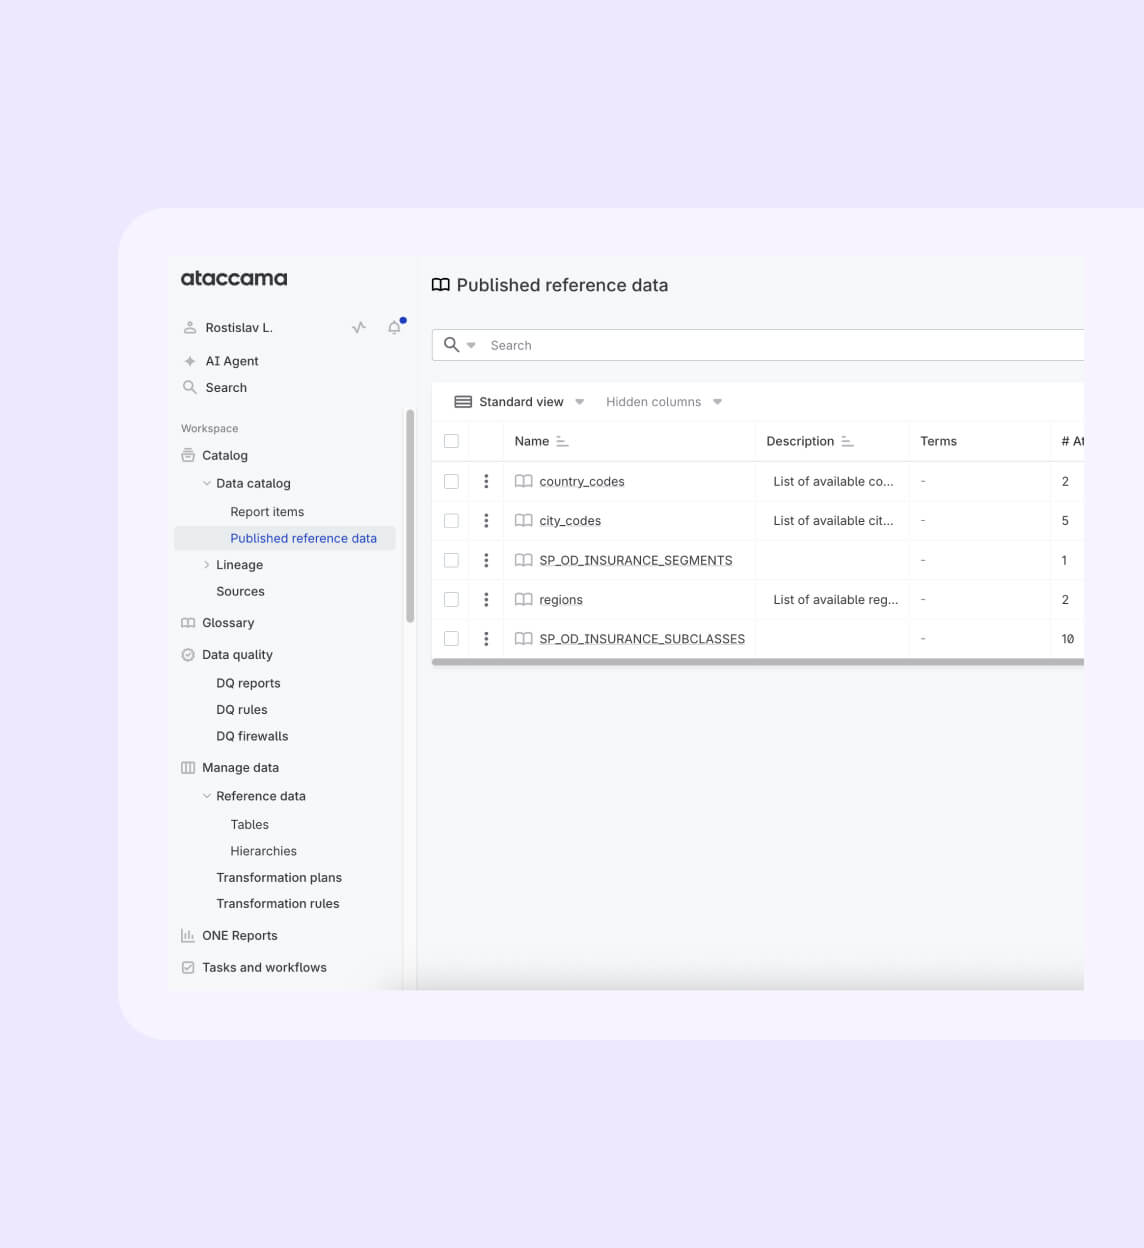This screenshot has height=1248, width=1144.
Task: Open Search in the sidebar
Action: click(226, 388)
